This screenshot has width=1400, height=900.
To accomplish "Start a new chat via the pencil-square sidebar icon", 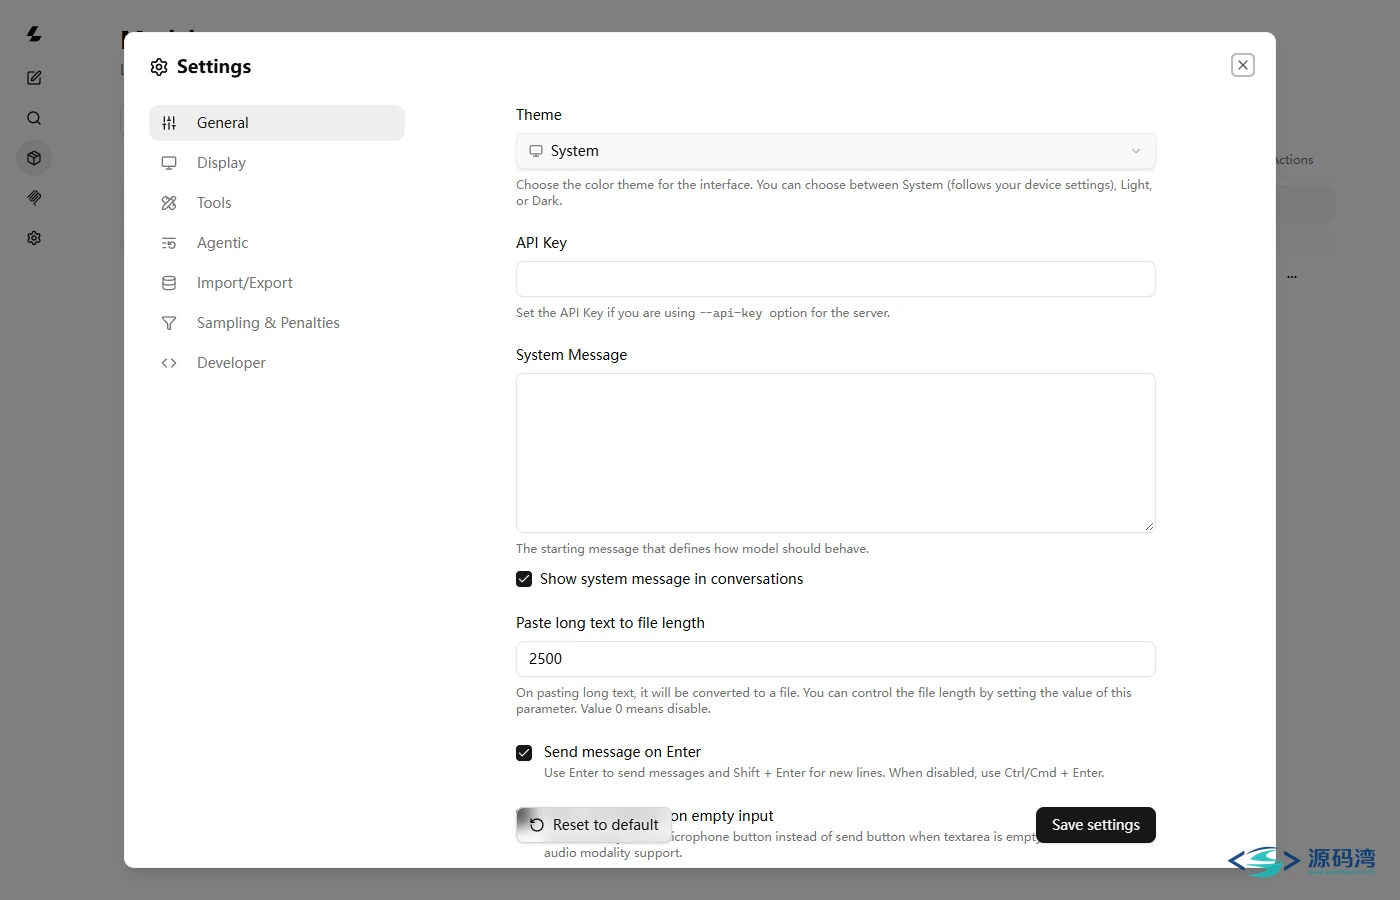I will click(34, 78).
